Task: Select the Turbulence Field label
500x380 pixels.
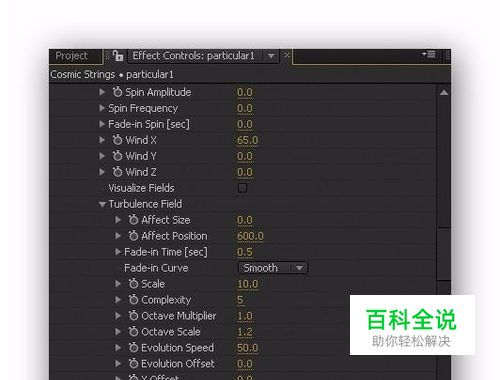Action: tap(145, 204)
